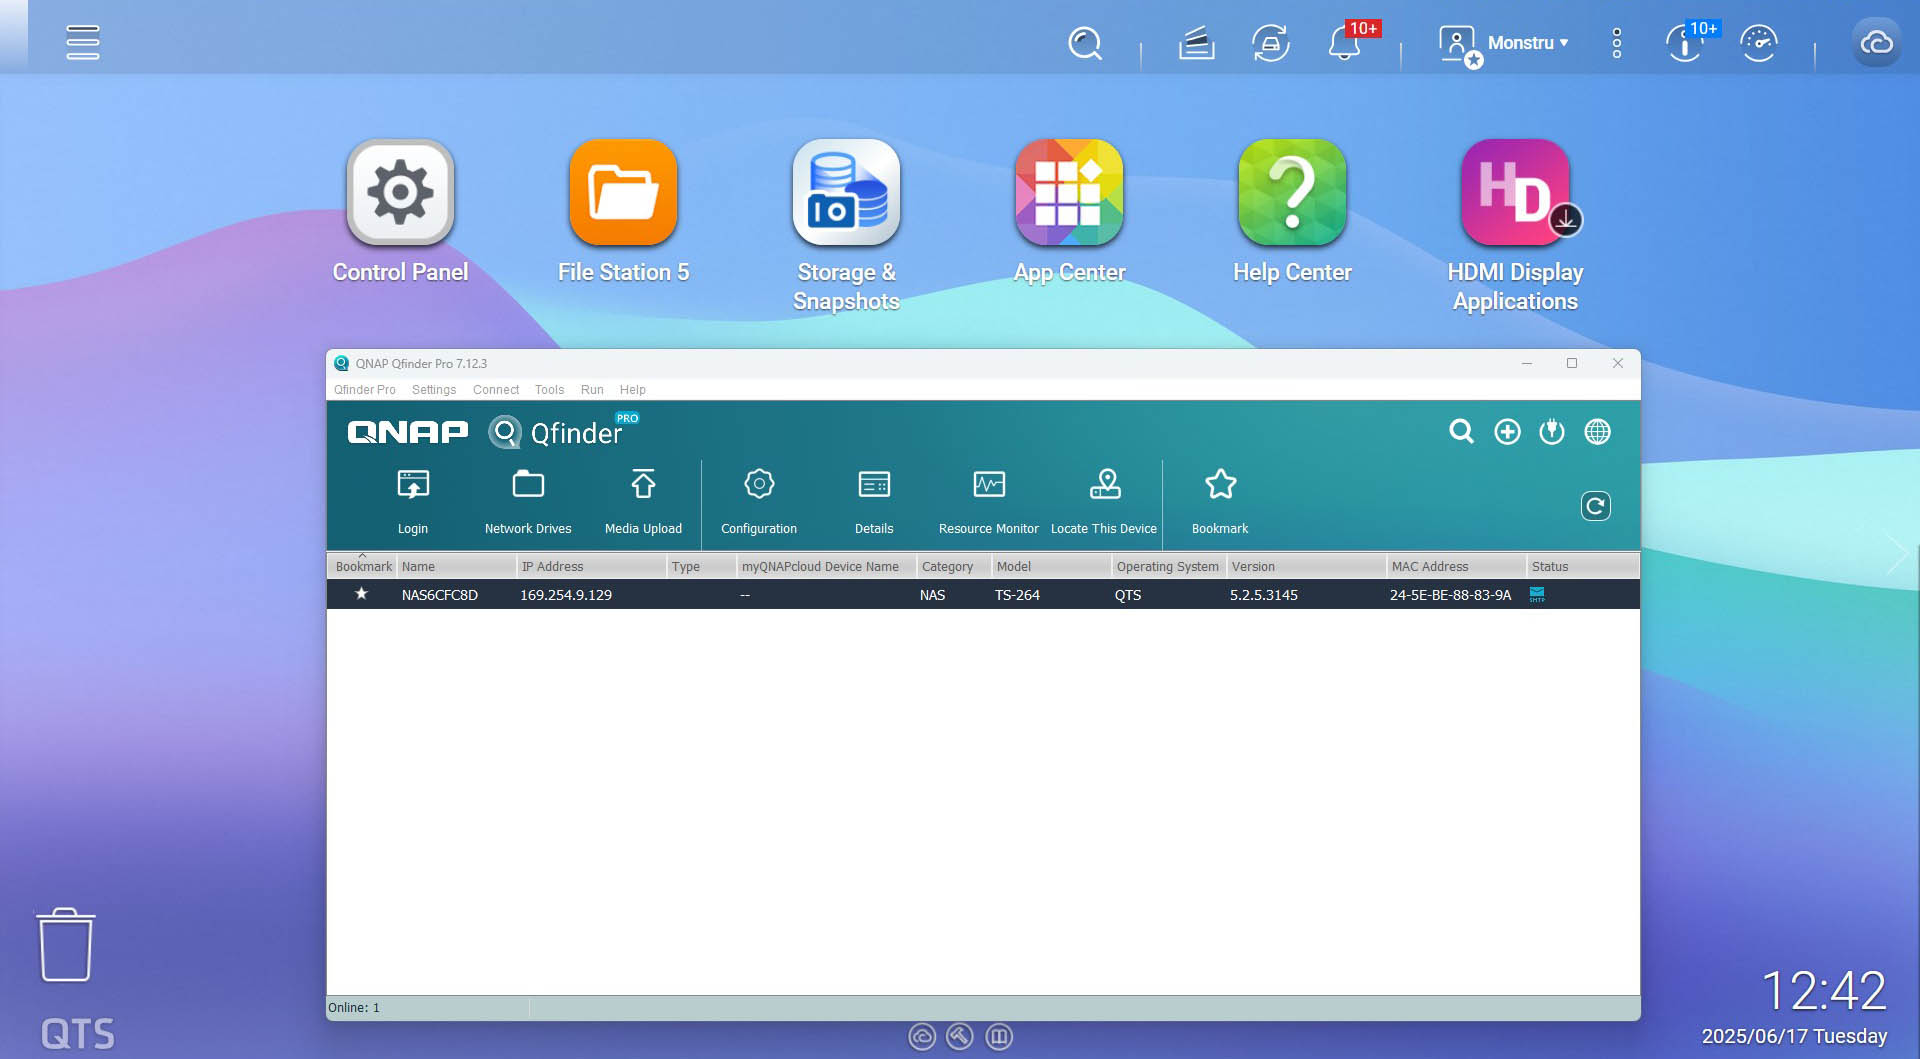The image size is (1920, 1059).
Task: Open the QTS desktop search icon
Action: [x=1084, y=43]
